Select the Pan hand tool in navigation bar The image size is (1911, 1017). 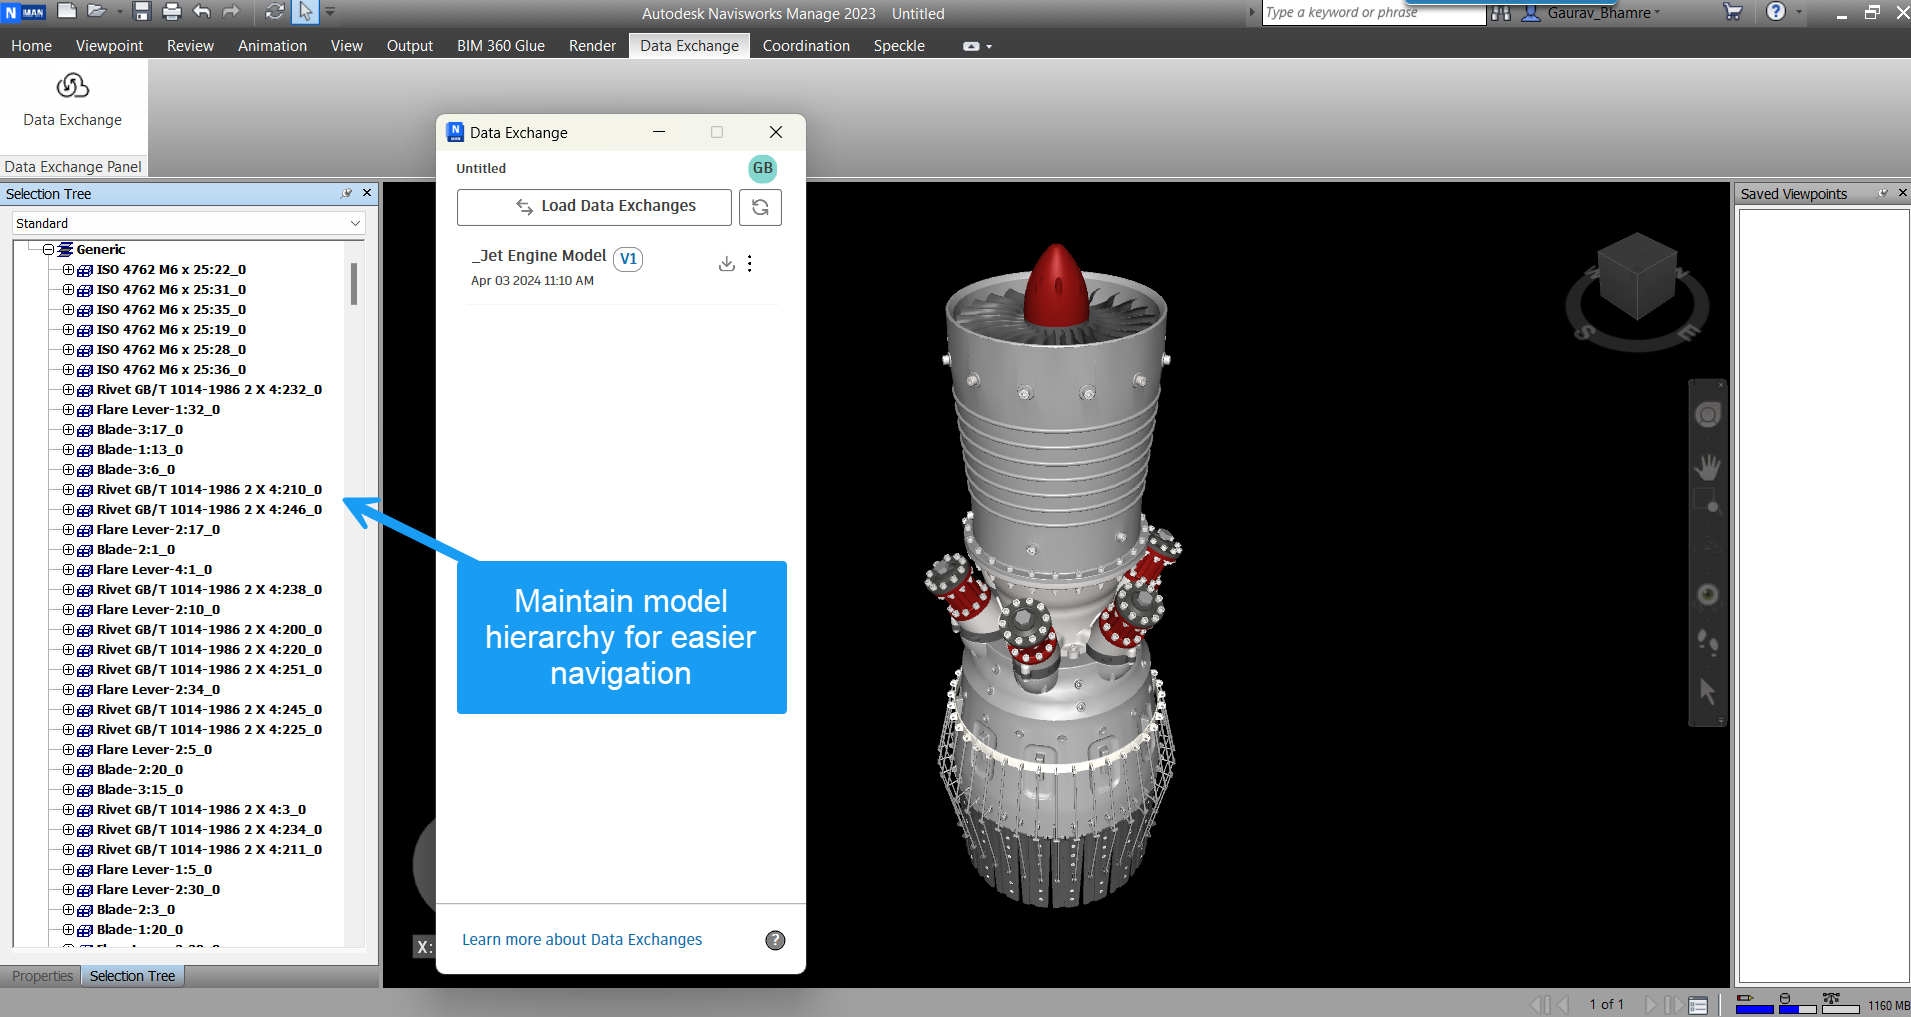click(x=1708, y=467)
